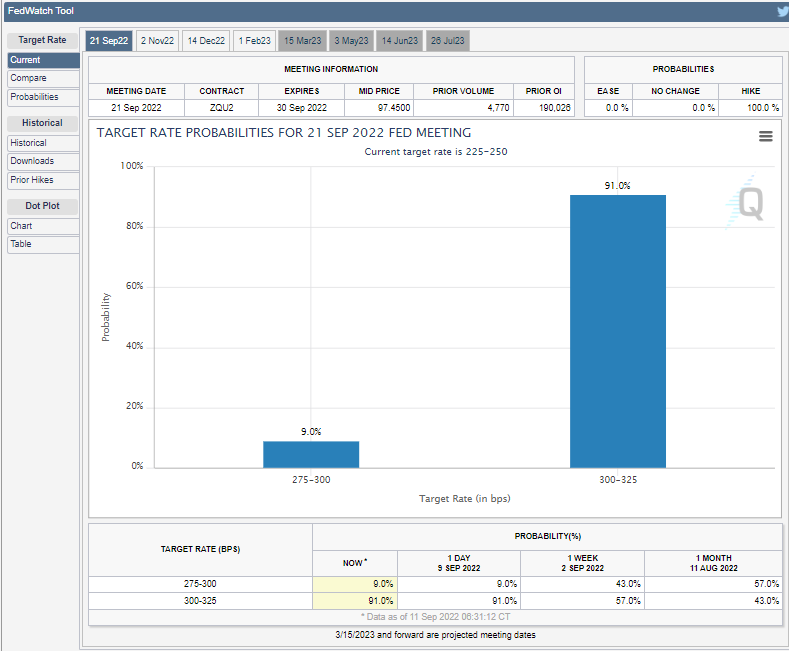This screenshot has height=651, width=789.
Task: Click the Historical section heading
Action: [x=42, y=123]
